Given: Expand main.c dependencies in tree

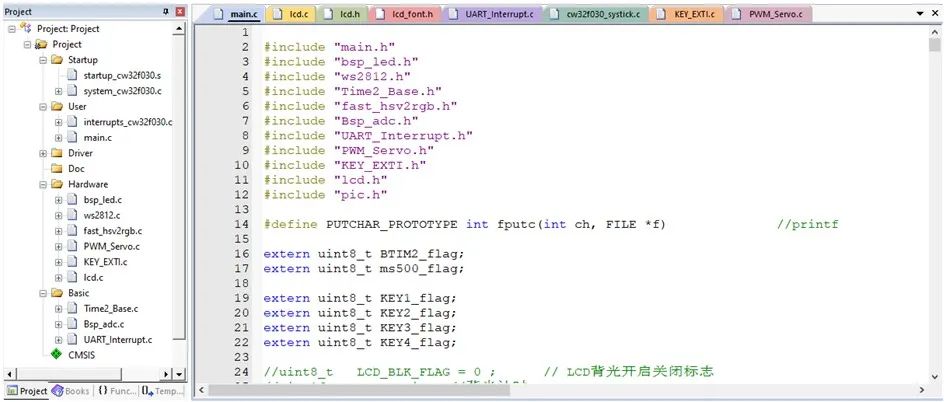Looking at the screenshot, I should (x=58, y=138).
